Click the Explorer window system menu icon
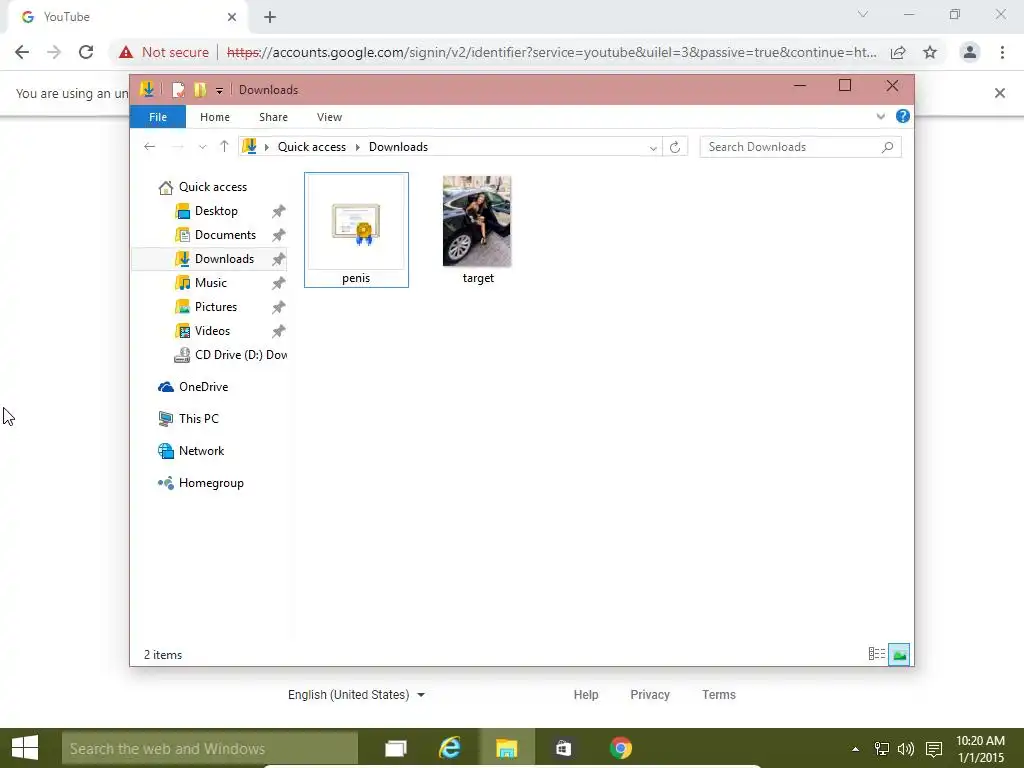Screen dimensions: 1024x768 (x=147, y=89)
